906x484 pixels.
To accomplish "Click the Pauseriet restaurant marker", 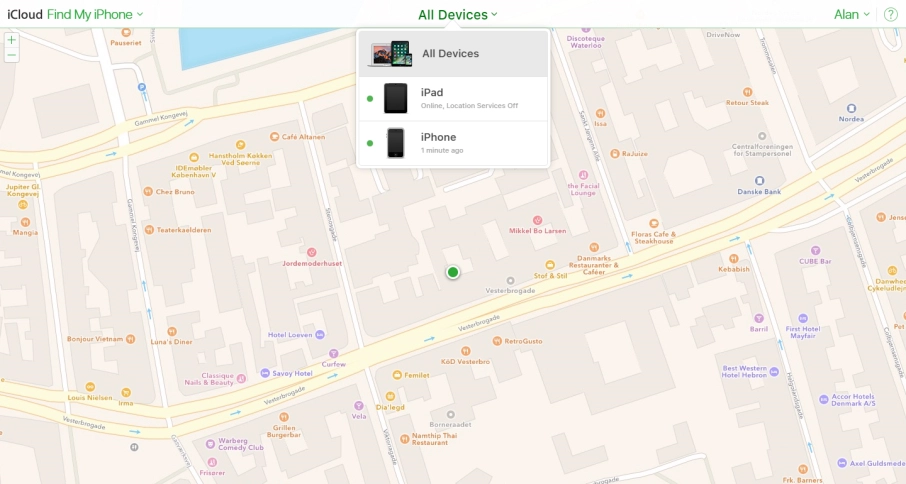I will 126,32.
